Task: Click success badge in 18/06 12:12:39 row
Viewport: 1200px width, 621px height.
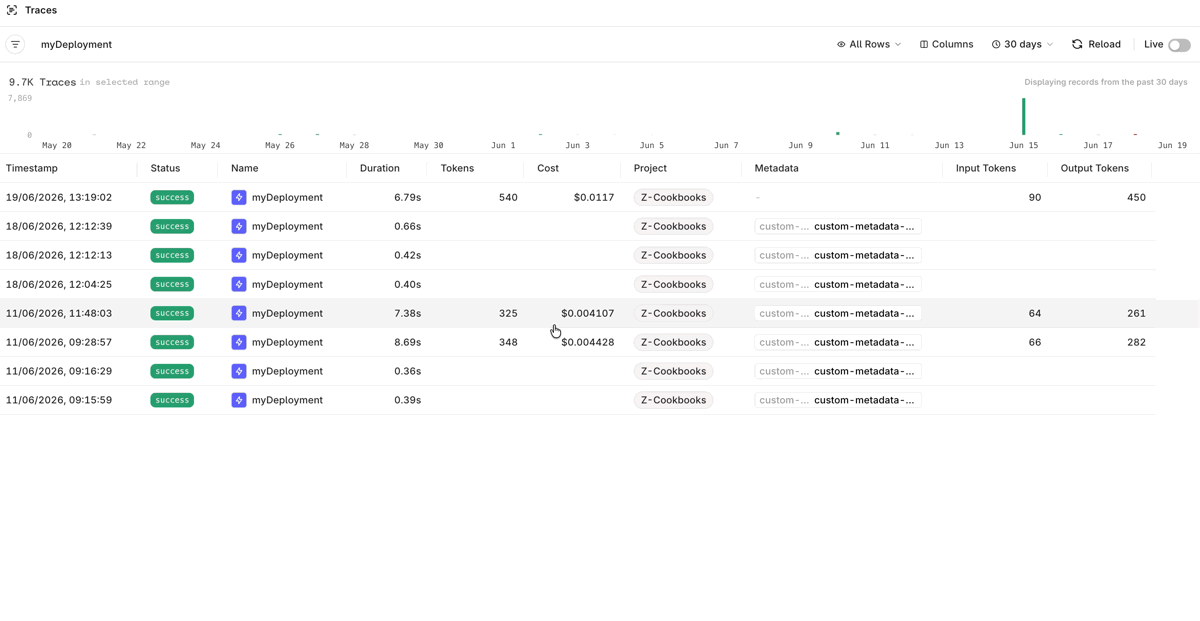Action: [x=172, y=227]
